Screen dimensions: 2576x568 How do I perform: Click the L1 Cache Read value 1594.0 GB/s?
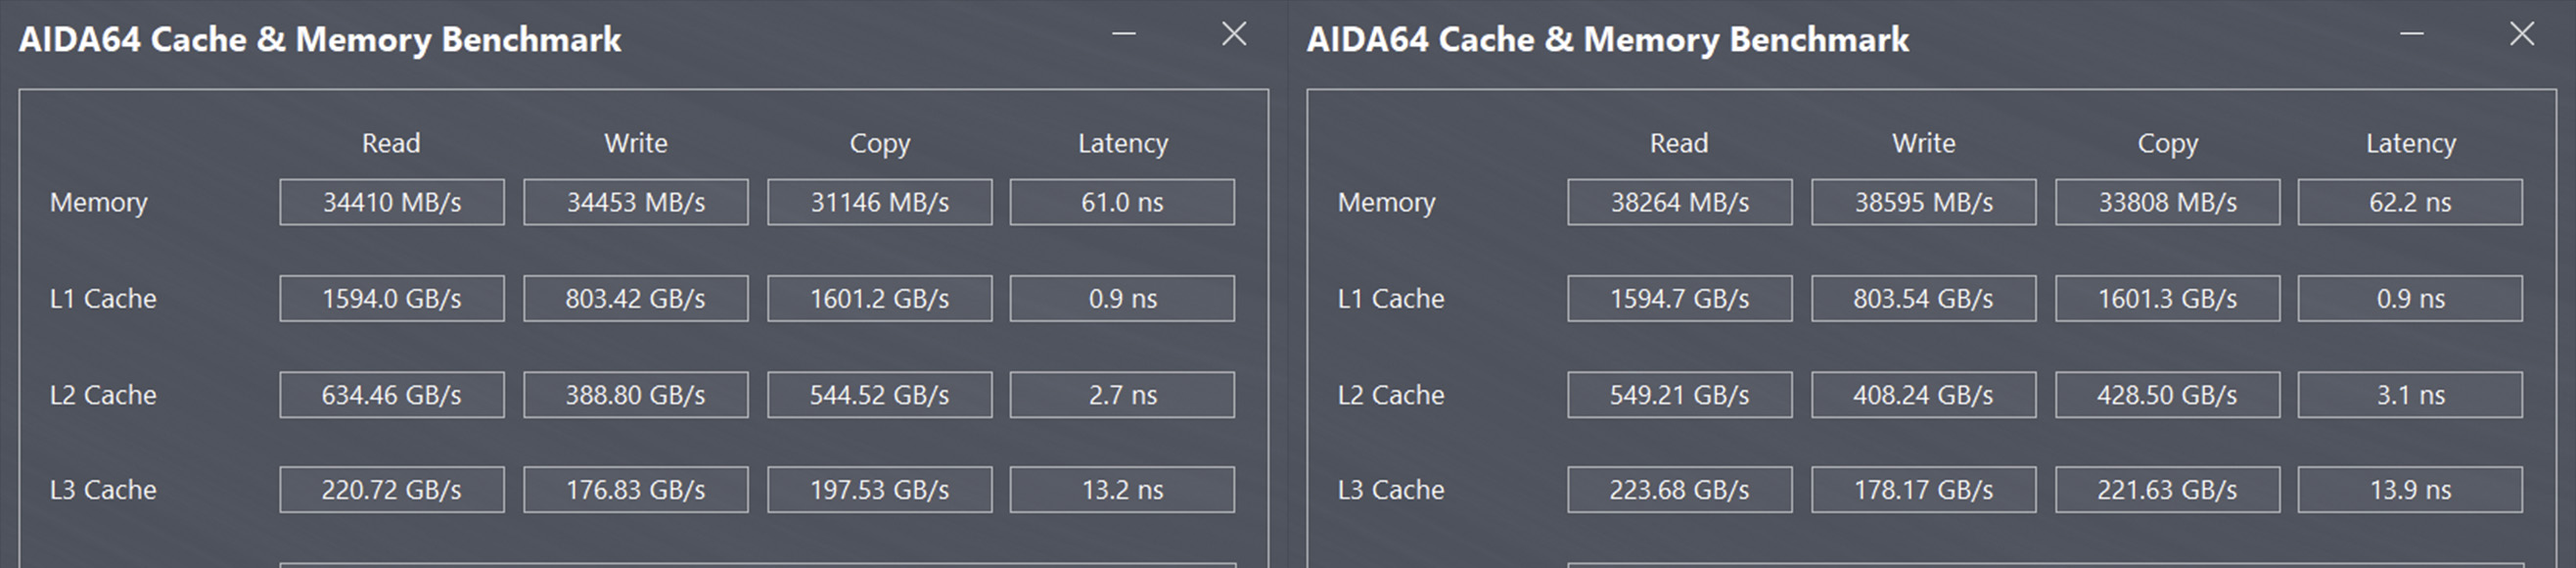coord(391,298)
